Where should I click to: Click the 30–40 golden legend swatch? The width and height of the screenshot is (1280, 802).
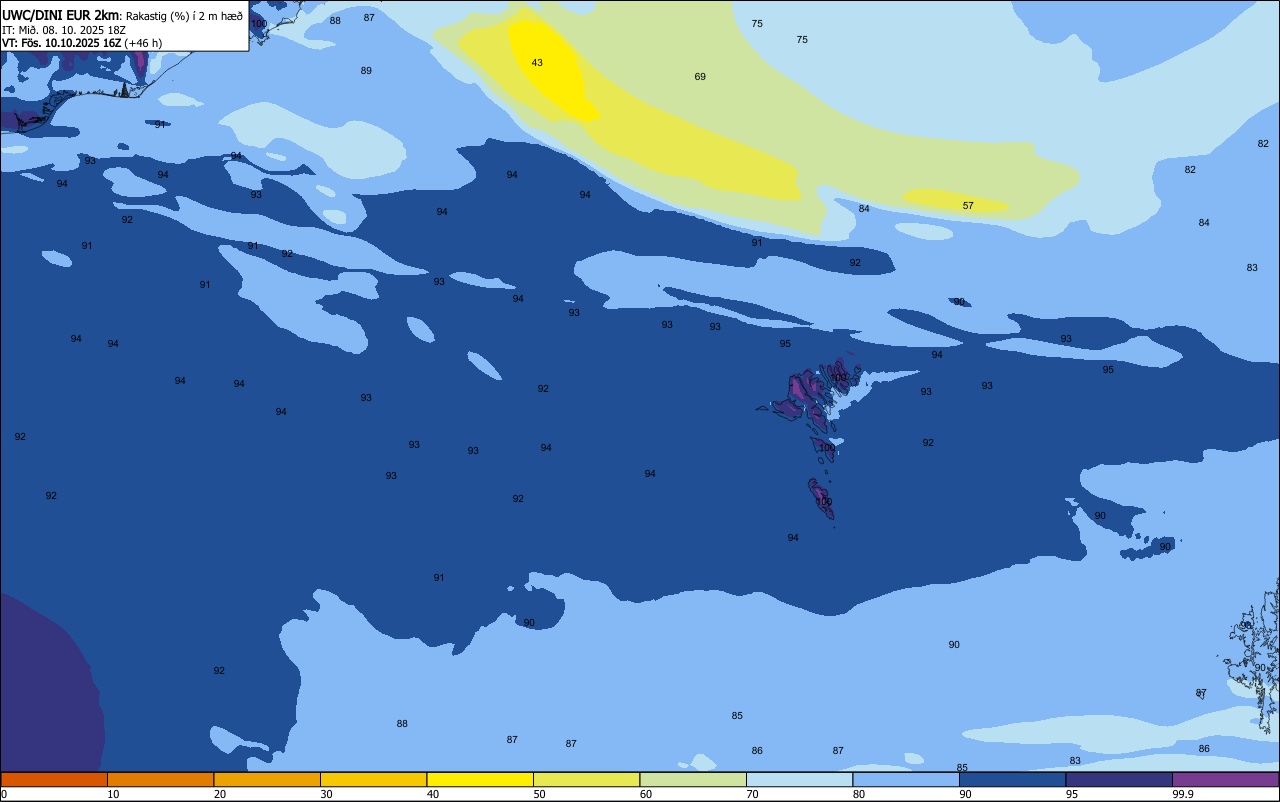[373, 779]
